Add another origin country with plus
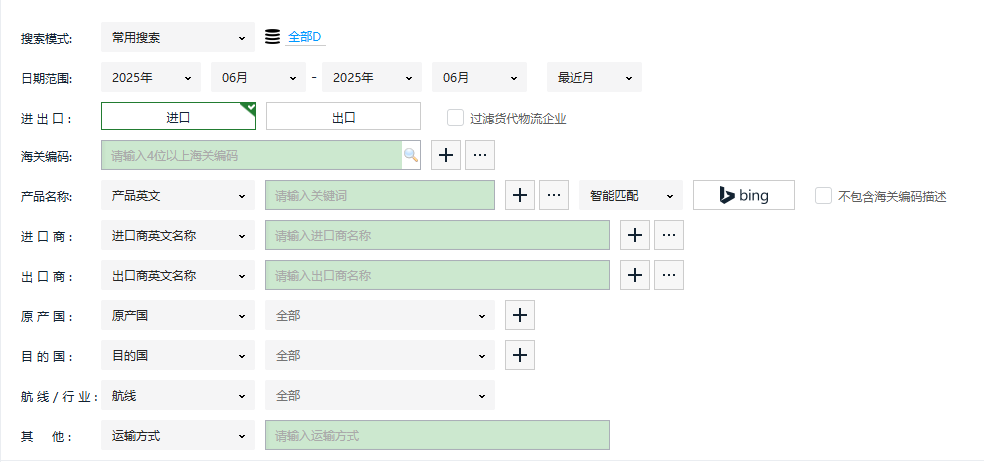The image size is (984, 462). pos(520,315)
